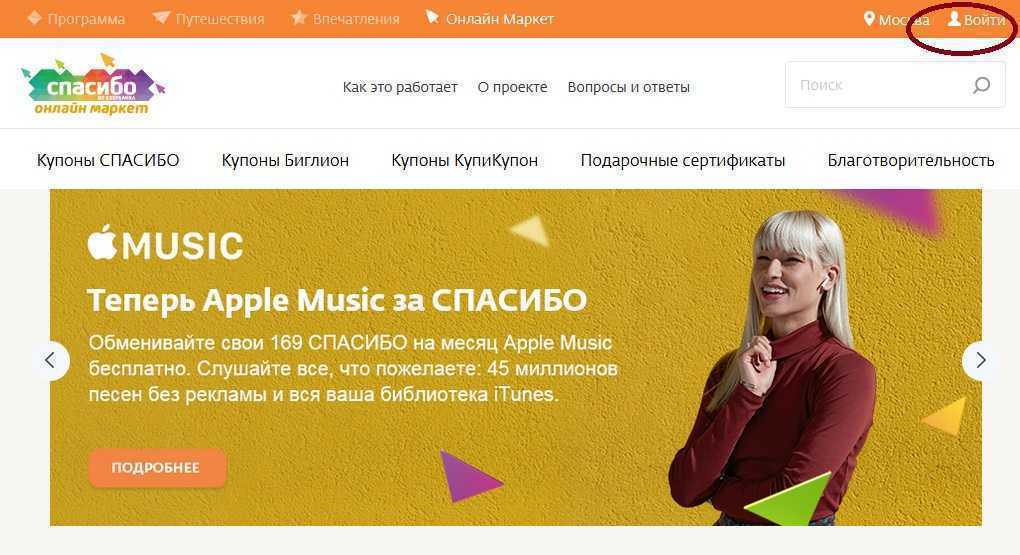Go to previous banner slide arrow

click(x=50, y=360)
